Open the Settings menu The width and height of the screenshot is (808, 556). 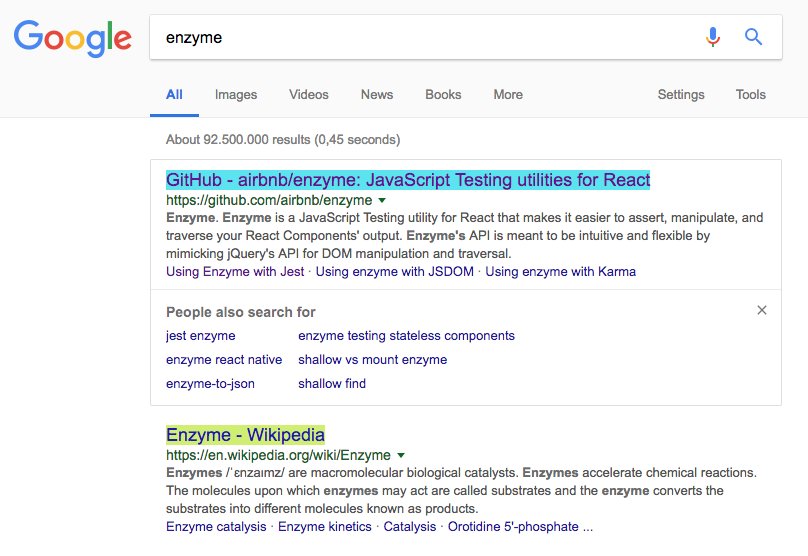681,94
